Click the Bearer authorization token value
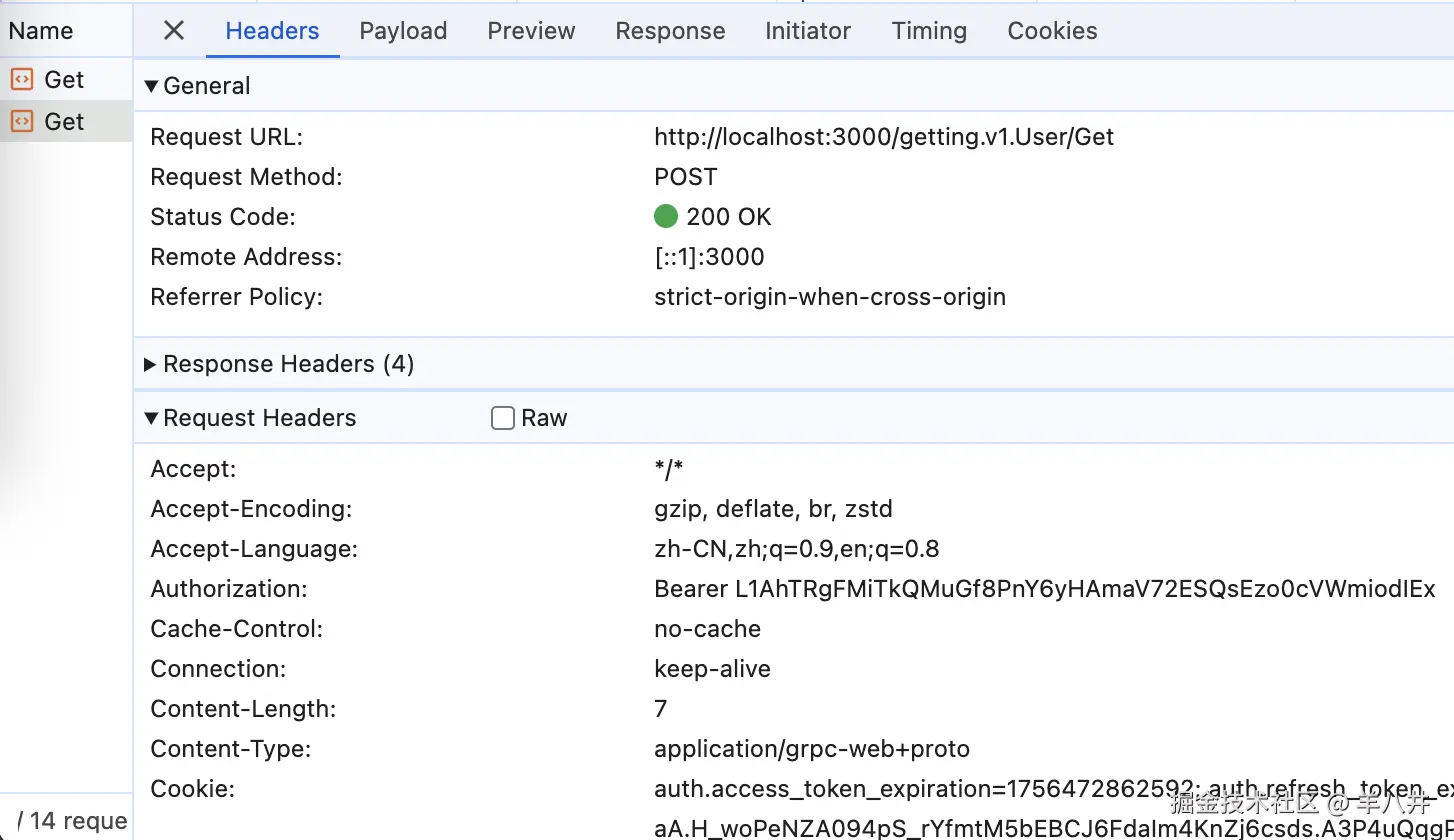This screenshot has height=840, width=1454. coord(1045,589)
